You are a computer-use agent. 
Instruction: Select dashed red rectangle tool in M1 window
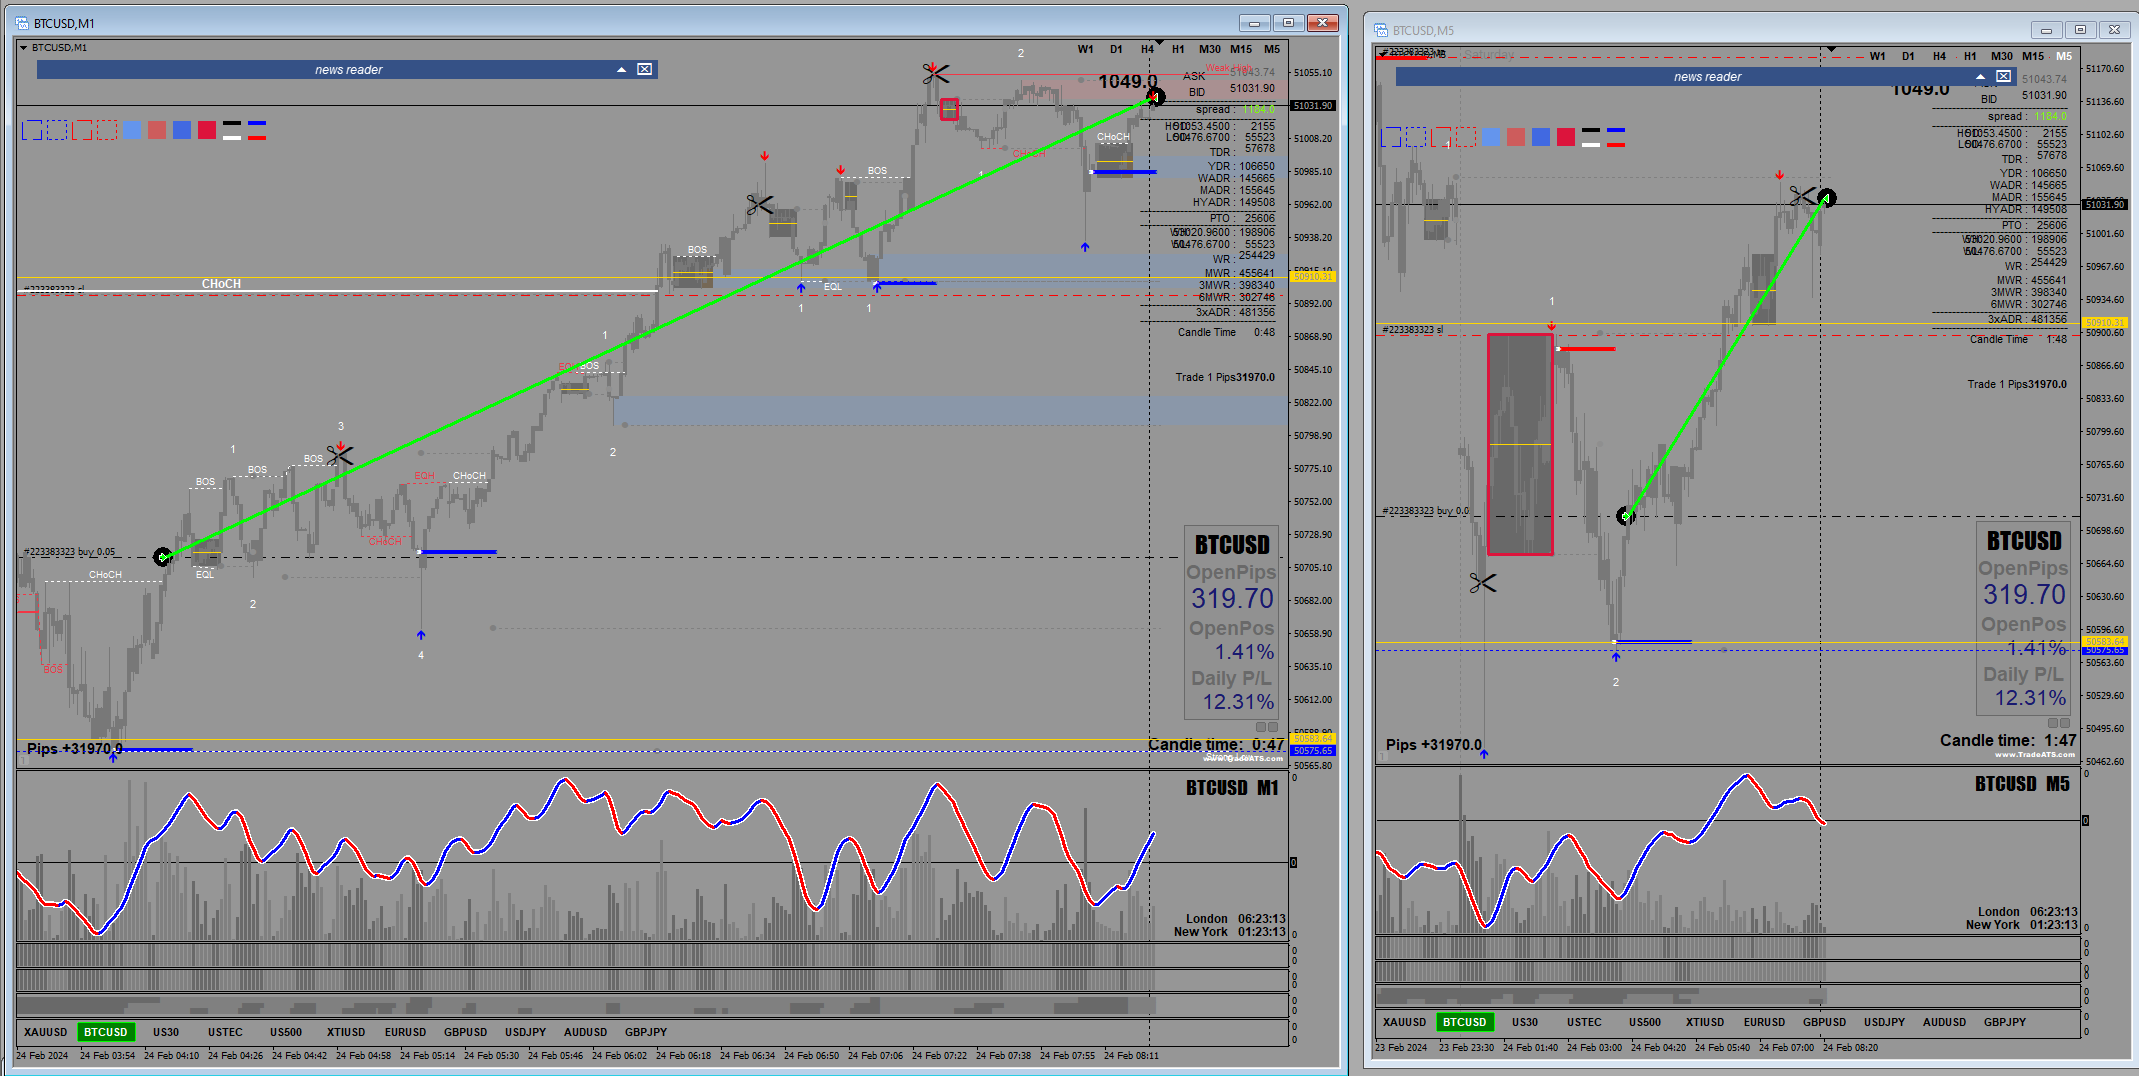[x=107, y=130]
